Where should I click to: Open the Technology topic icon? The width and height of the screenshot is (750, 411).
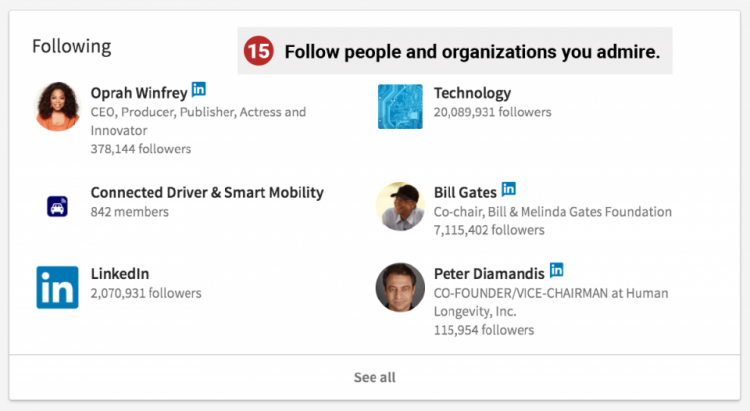point(400,106)
